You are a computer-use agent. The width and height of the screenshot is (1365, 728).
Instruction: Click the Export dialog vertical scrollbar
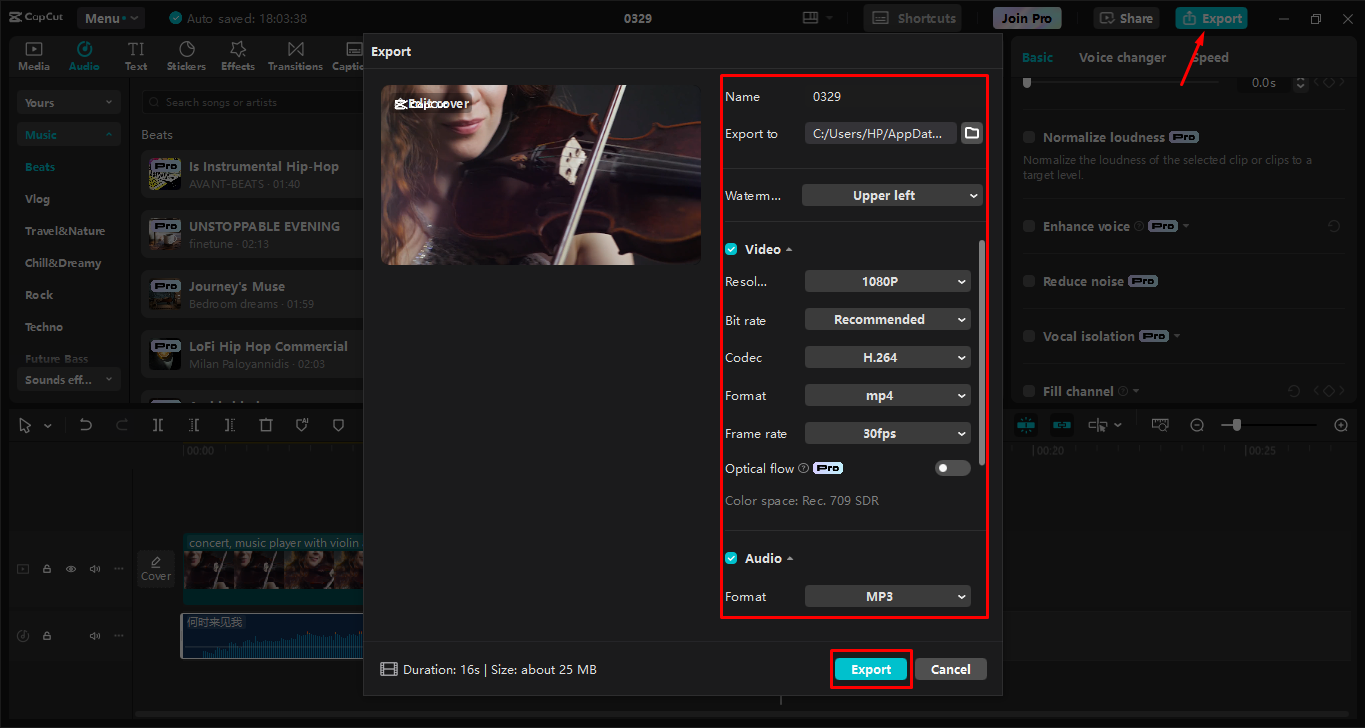tap(982, 352)
